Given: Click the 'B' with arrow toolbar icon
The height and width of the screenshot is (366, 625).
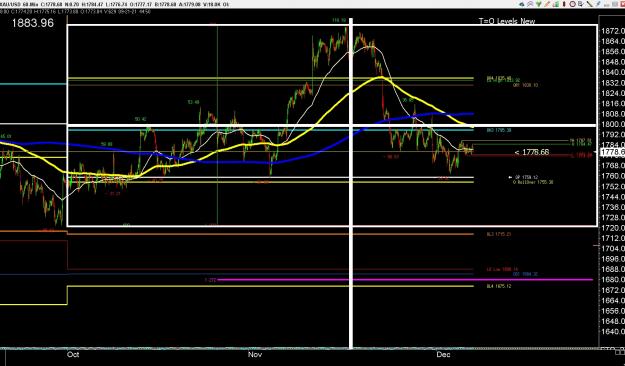Looking at the screenshot, I should [x=581, y=4].
